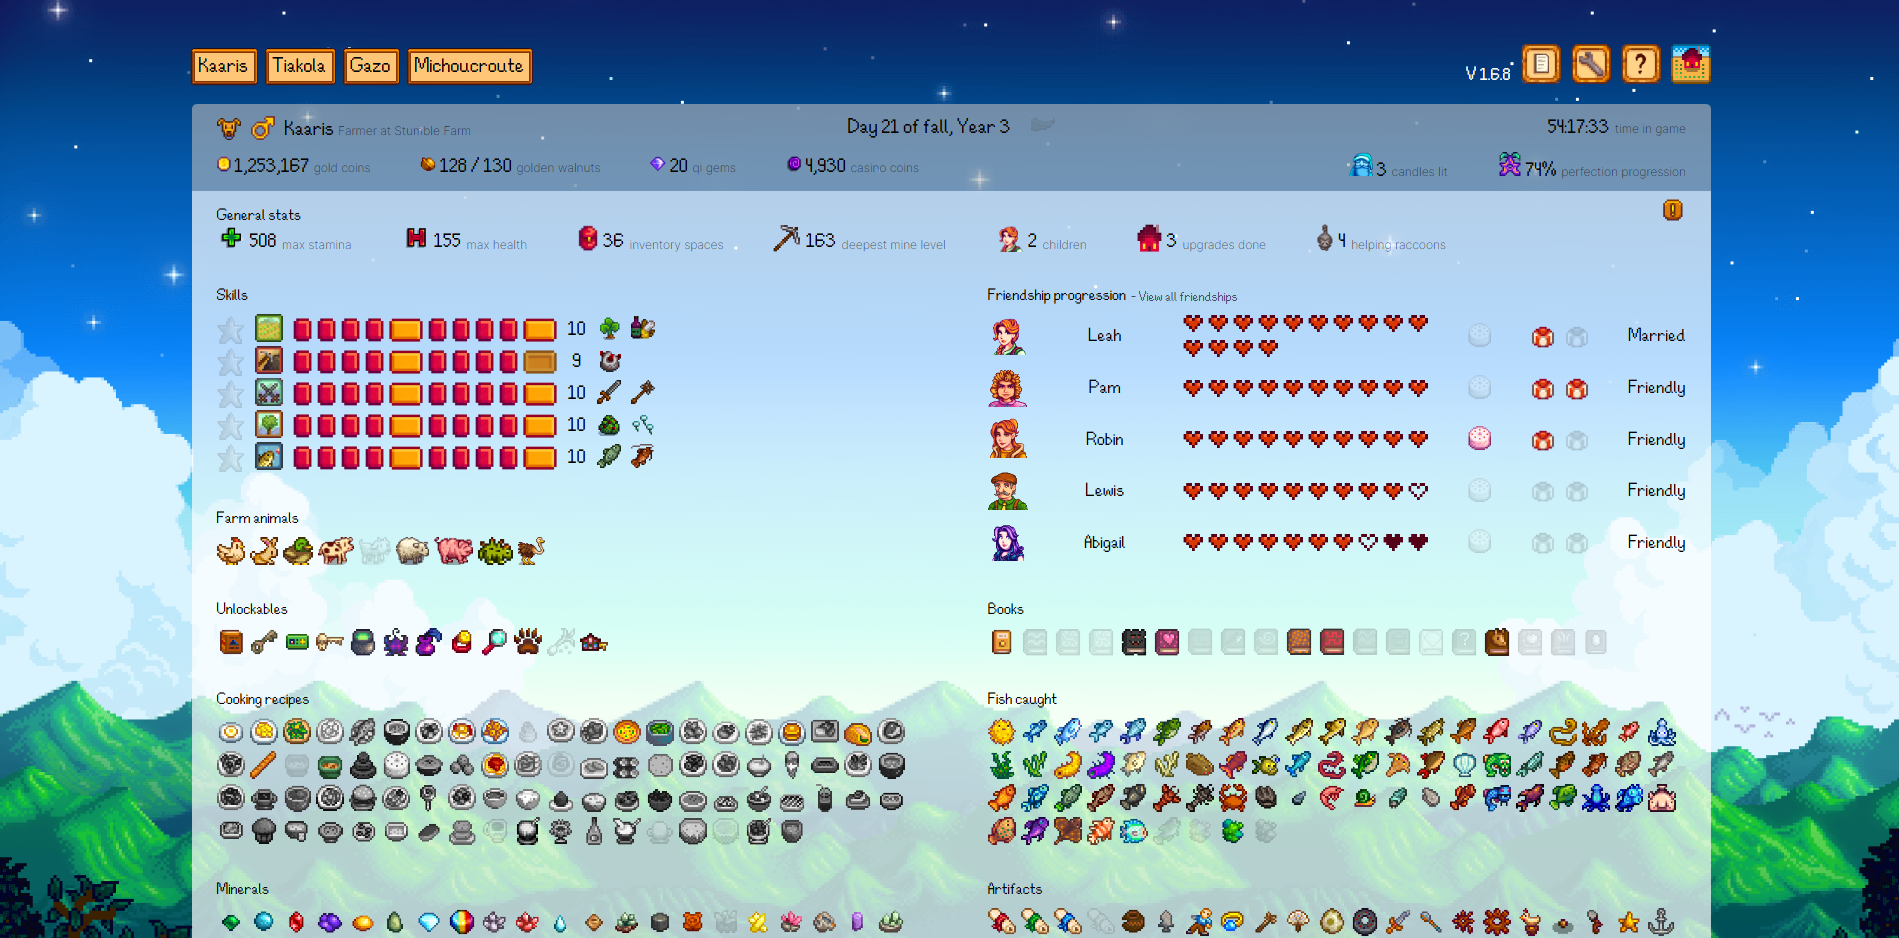
Task: Click the orange badge beside General stats
Action: click(x=1673, y=210)
